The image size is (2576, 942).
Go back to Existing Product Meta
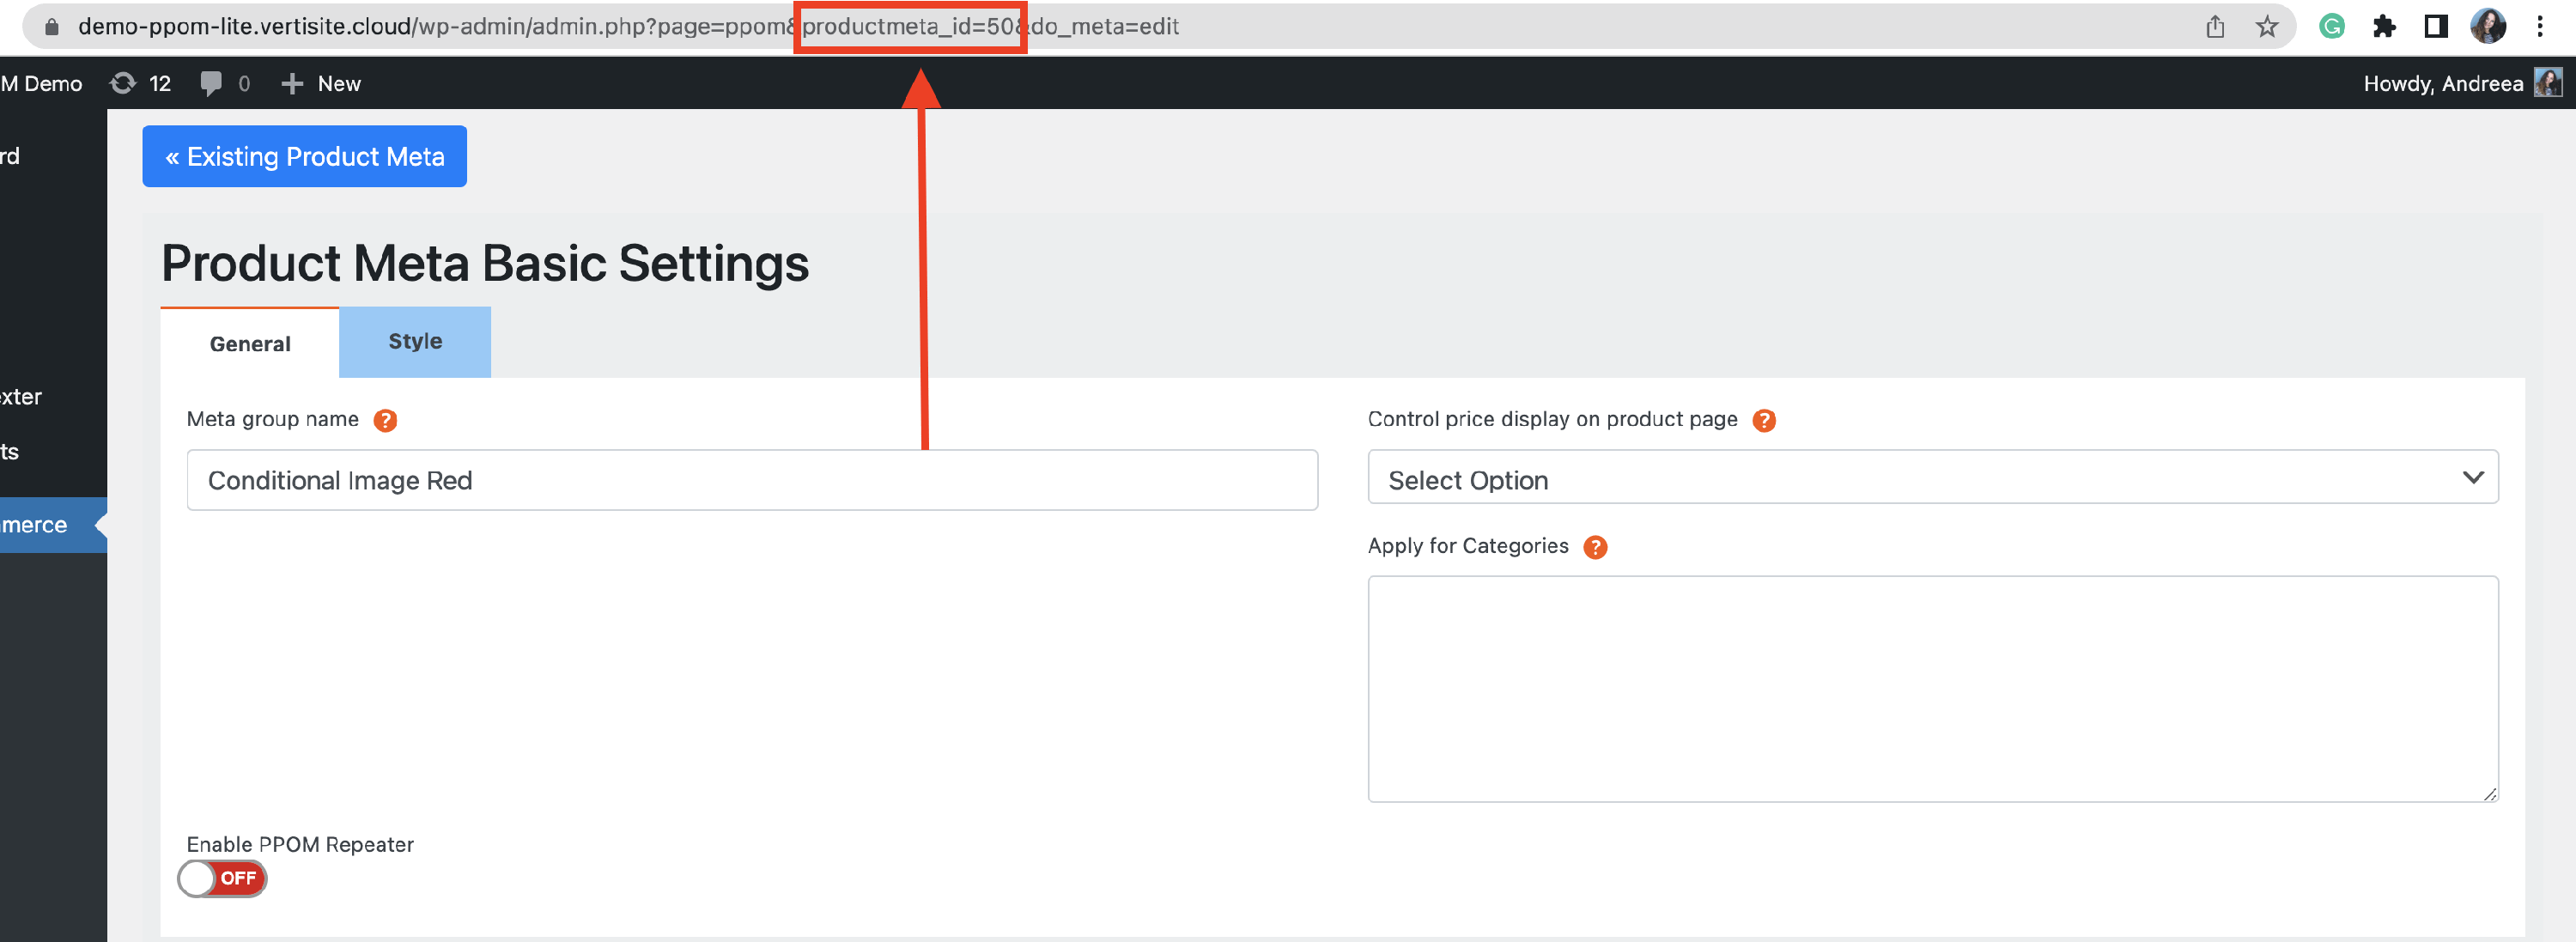point(304,156)
